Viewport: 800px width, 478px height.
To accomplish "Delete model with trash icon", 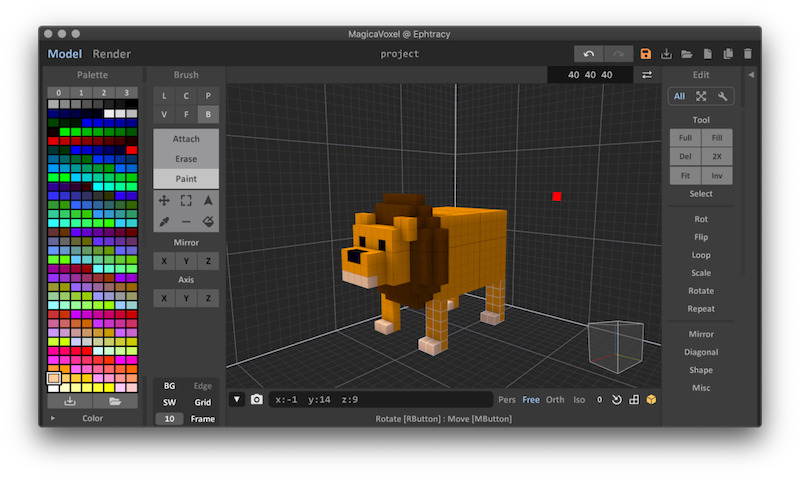I will click(748, 54).
